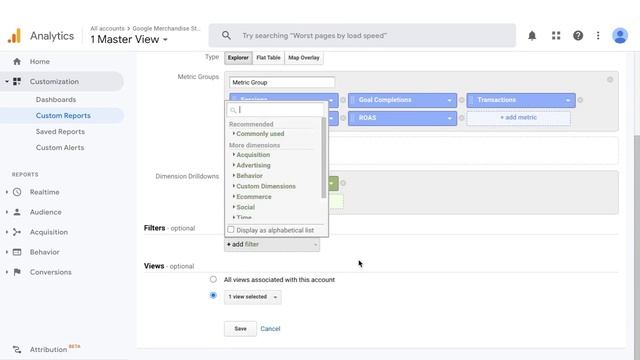The width and height of the screenshot is (640, 360).
Task: Open the Google apps grid icon
Action: (556, 36)
